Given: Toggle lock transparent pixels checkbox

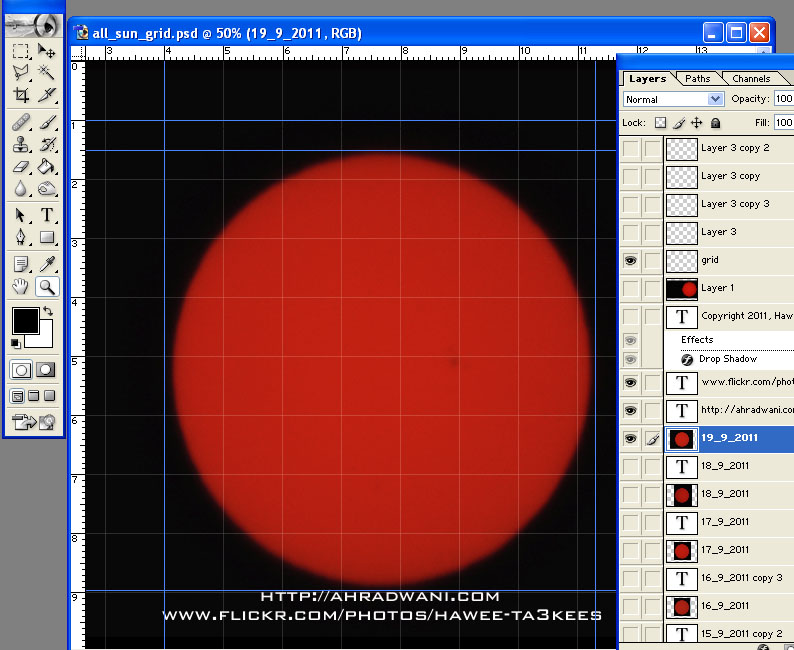Looking at the screenshot, I should click(x=660, y=123).
